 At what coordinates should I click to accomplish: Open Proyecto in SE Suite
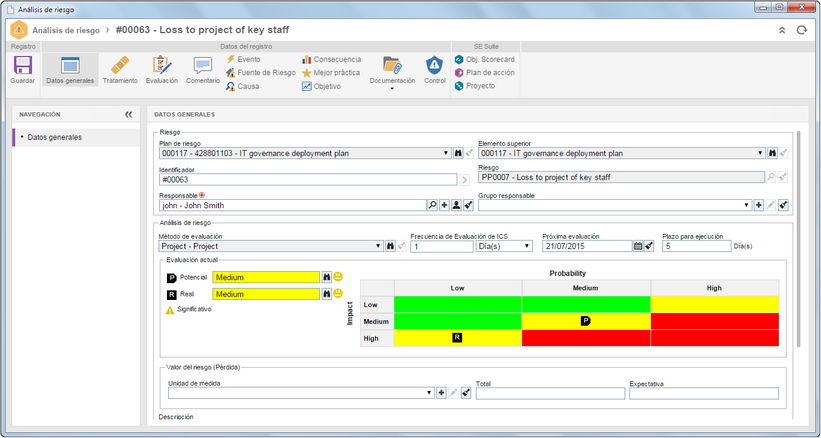click(x=475, y=86)
